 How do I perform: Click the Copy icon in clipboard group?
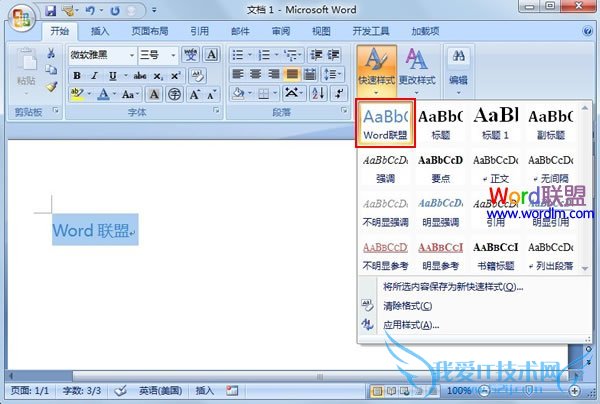tap(51, 70)
